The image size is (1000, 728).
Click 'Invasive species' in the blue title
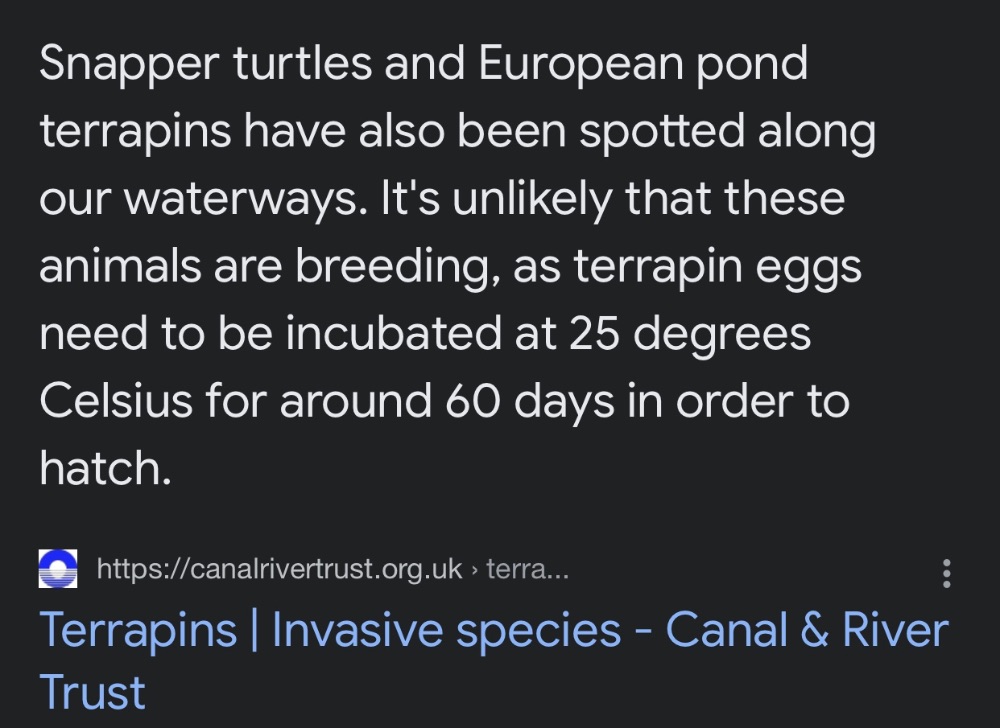point(446,631)
